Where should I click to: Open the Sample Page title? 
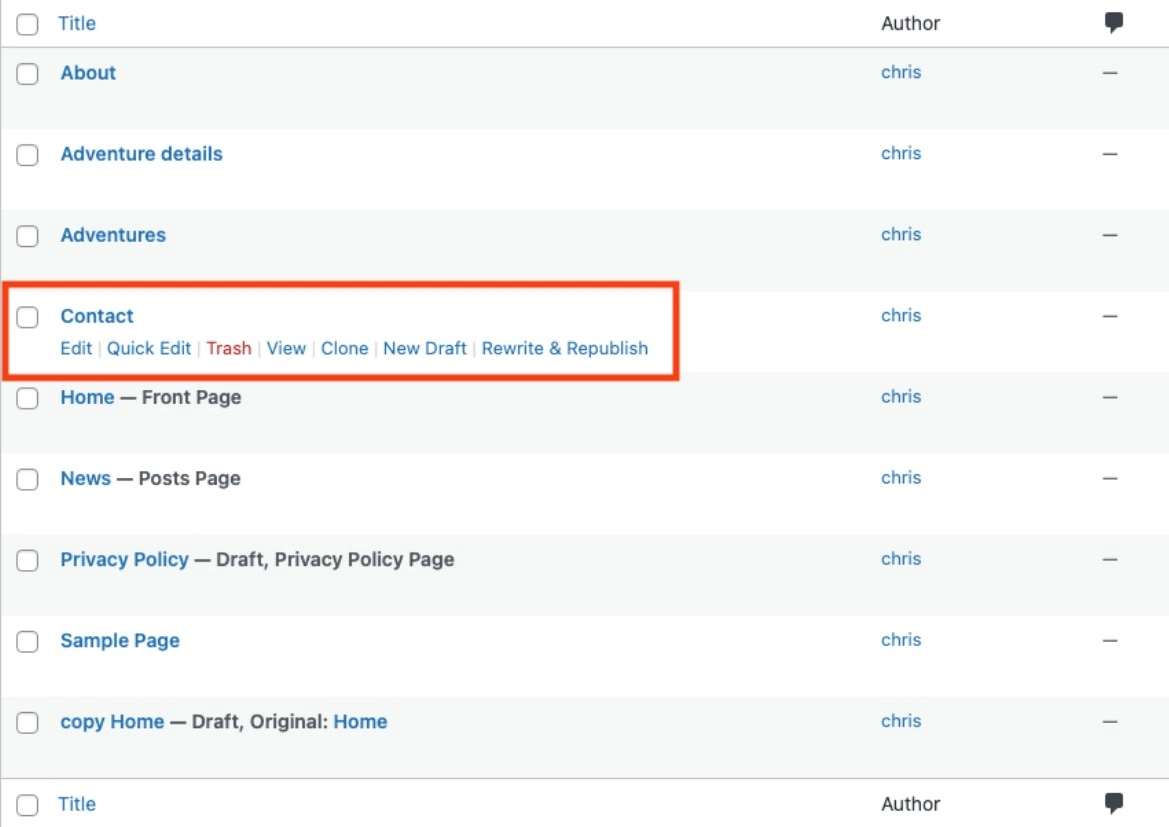[x=120, y=641]
